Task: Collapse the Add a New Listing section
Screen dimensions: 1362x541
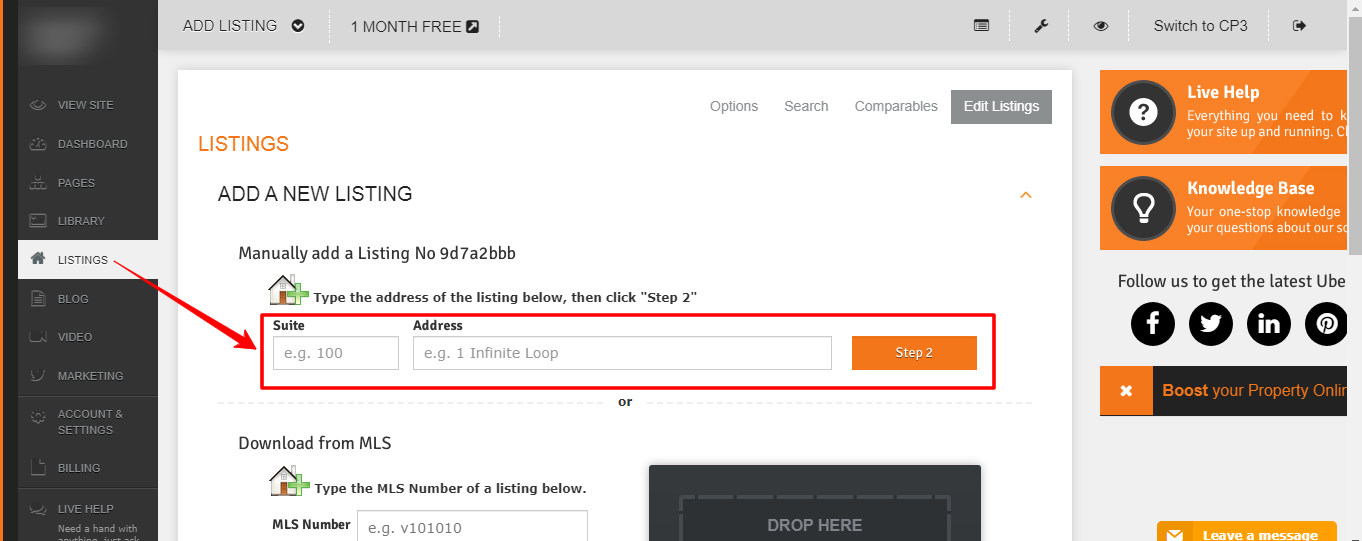Action: [x=1025, y=195]
